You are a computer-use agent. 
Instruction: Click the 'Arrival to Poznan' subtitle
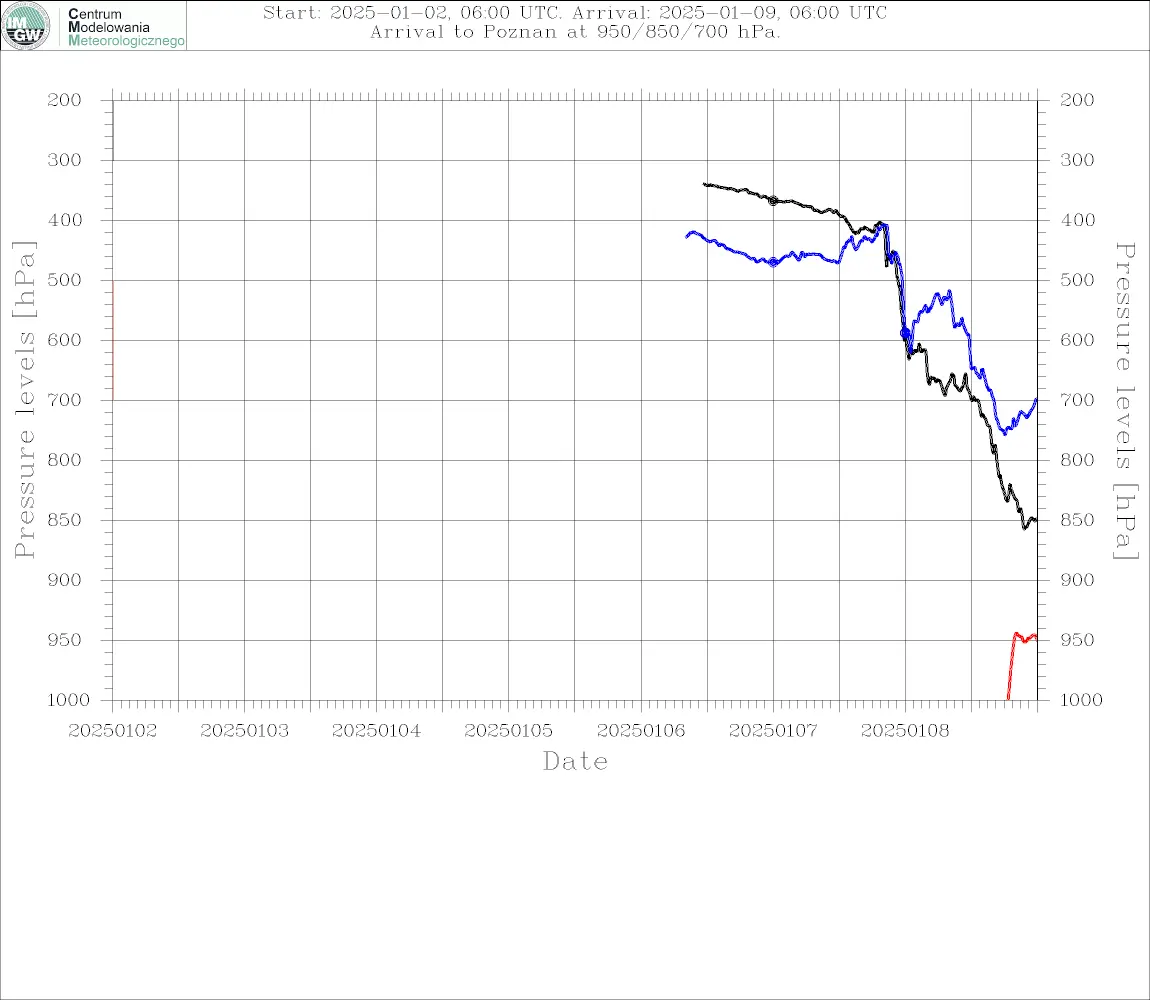click(x=575, y=32)
